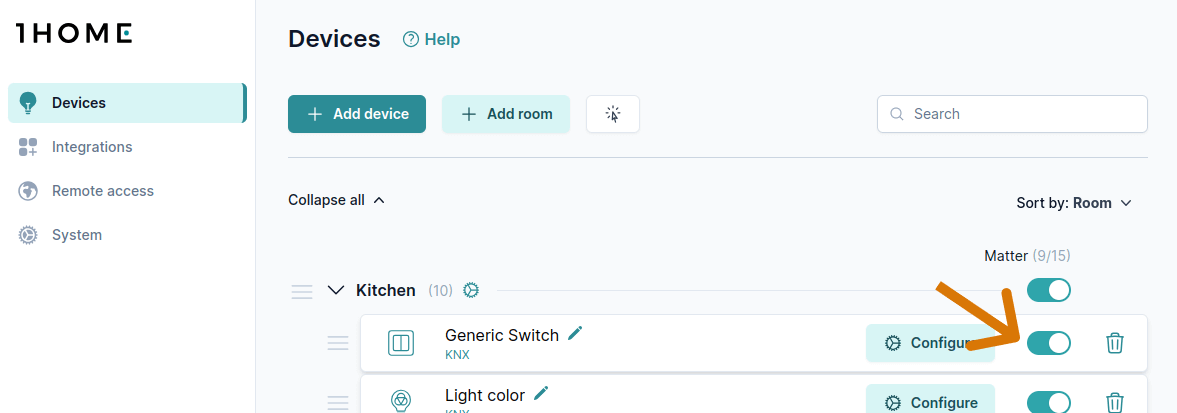
Task: Delete the Generic Switch device
Action: (x=1115, y=343)
